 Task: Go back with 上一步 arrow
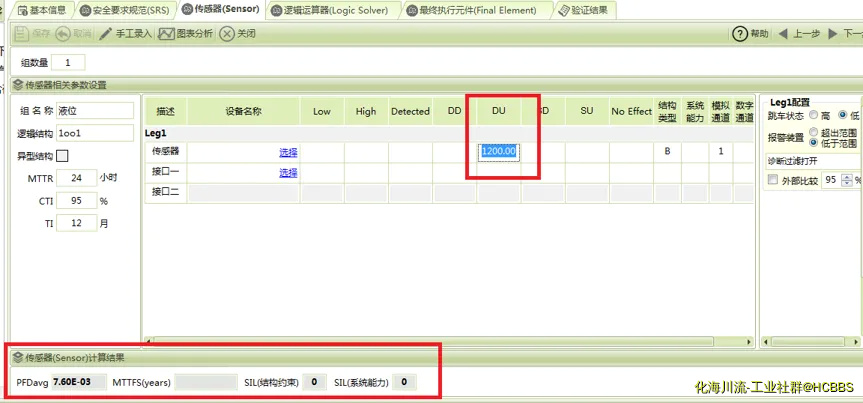coord(799,34)
